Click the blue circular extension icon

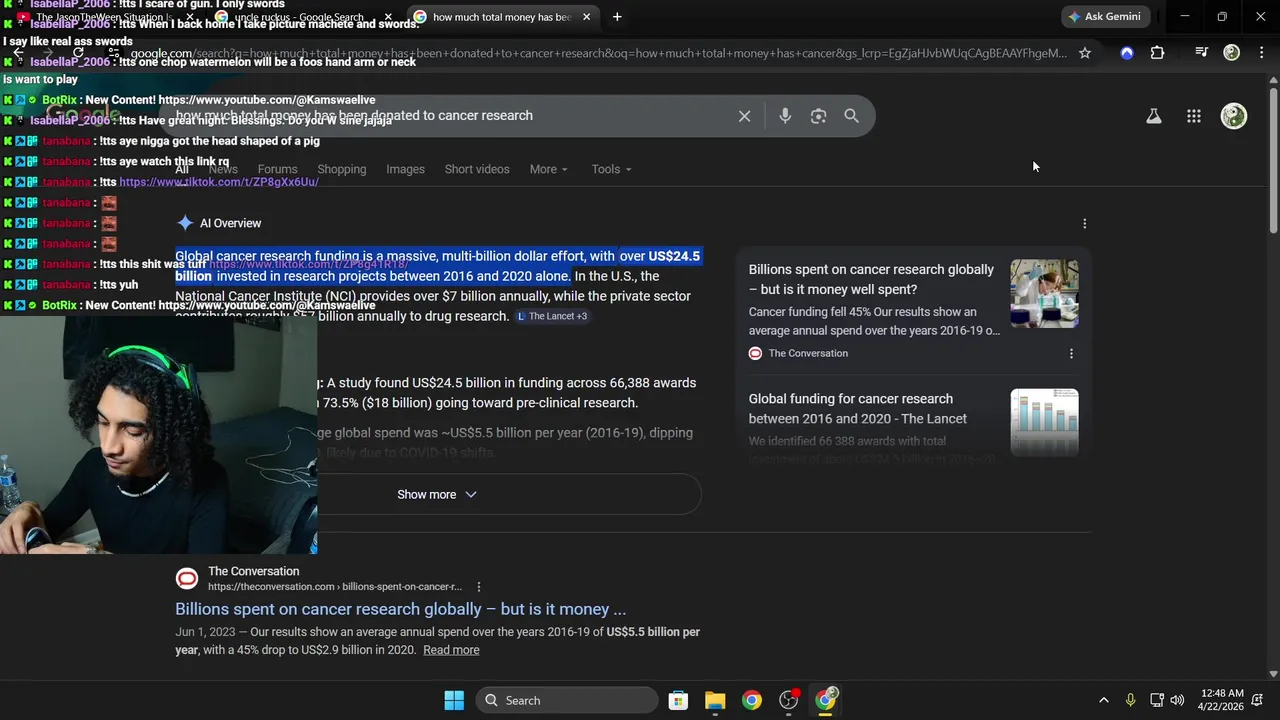(1127, 53)
